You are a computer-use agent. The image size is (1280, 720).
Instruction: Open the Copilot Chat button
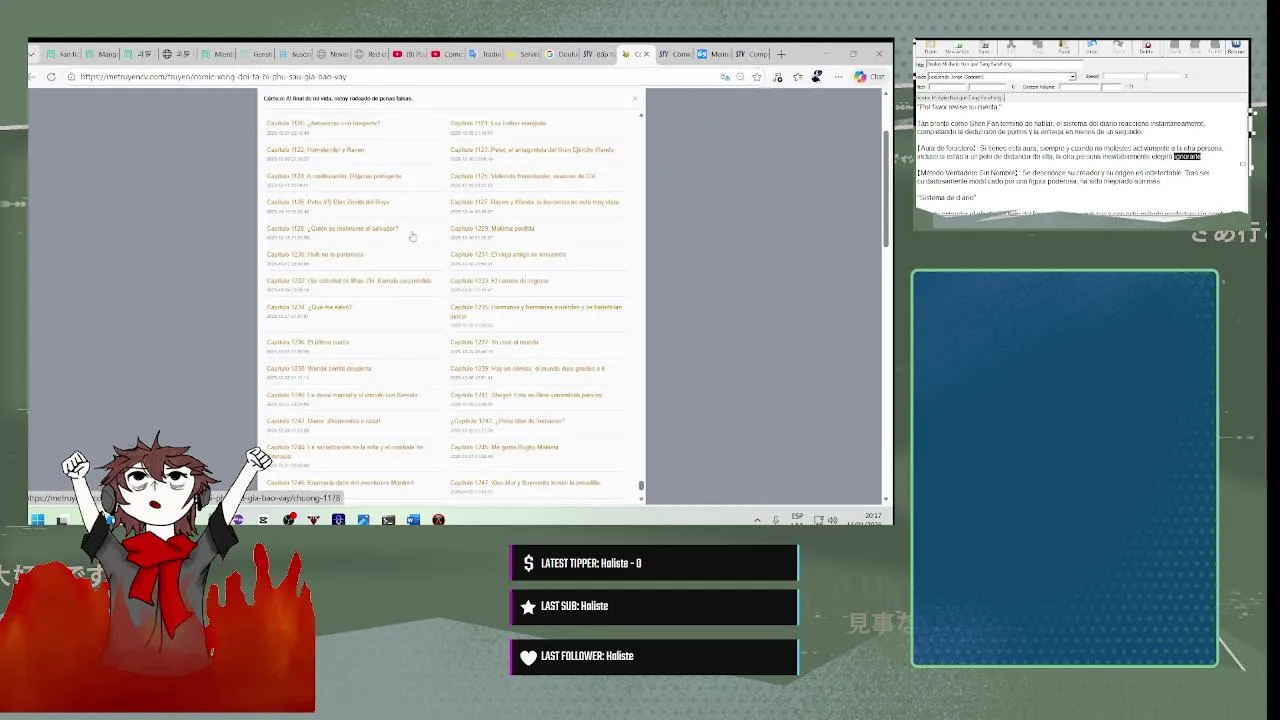pos(869,77)
